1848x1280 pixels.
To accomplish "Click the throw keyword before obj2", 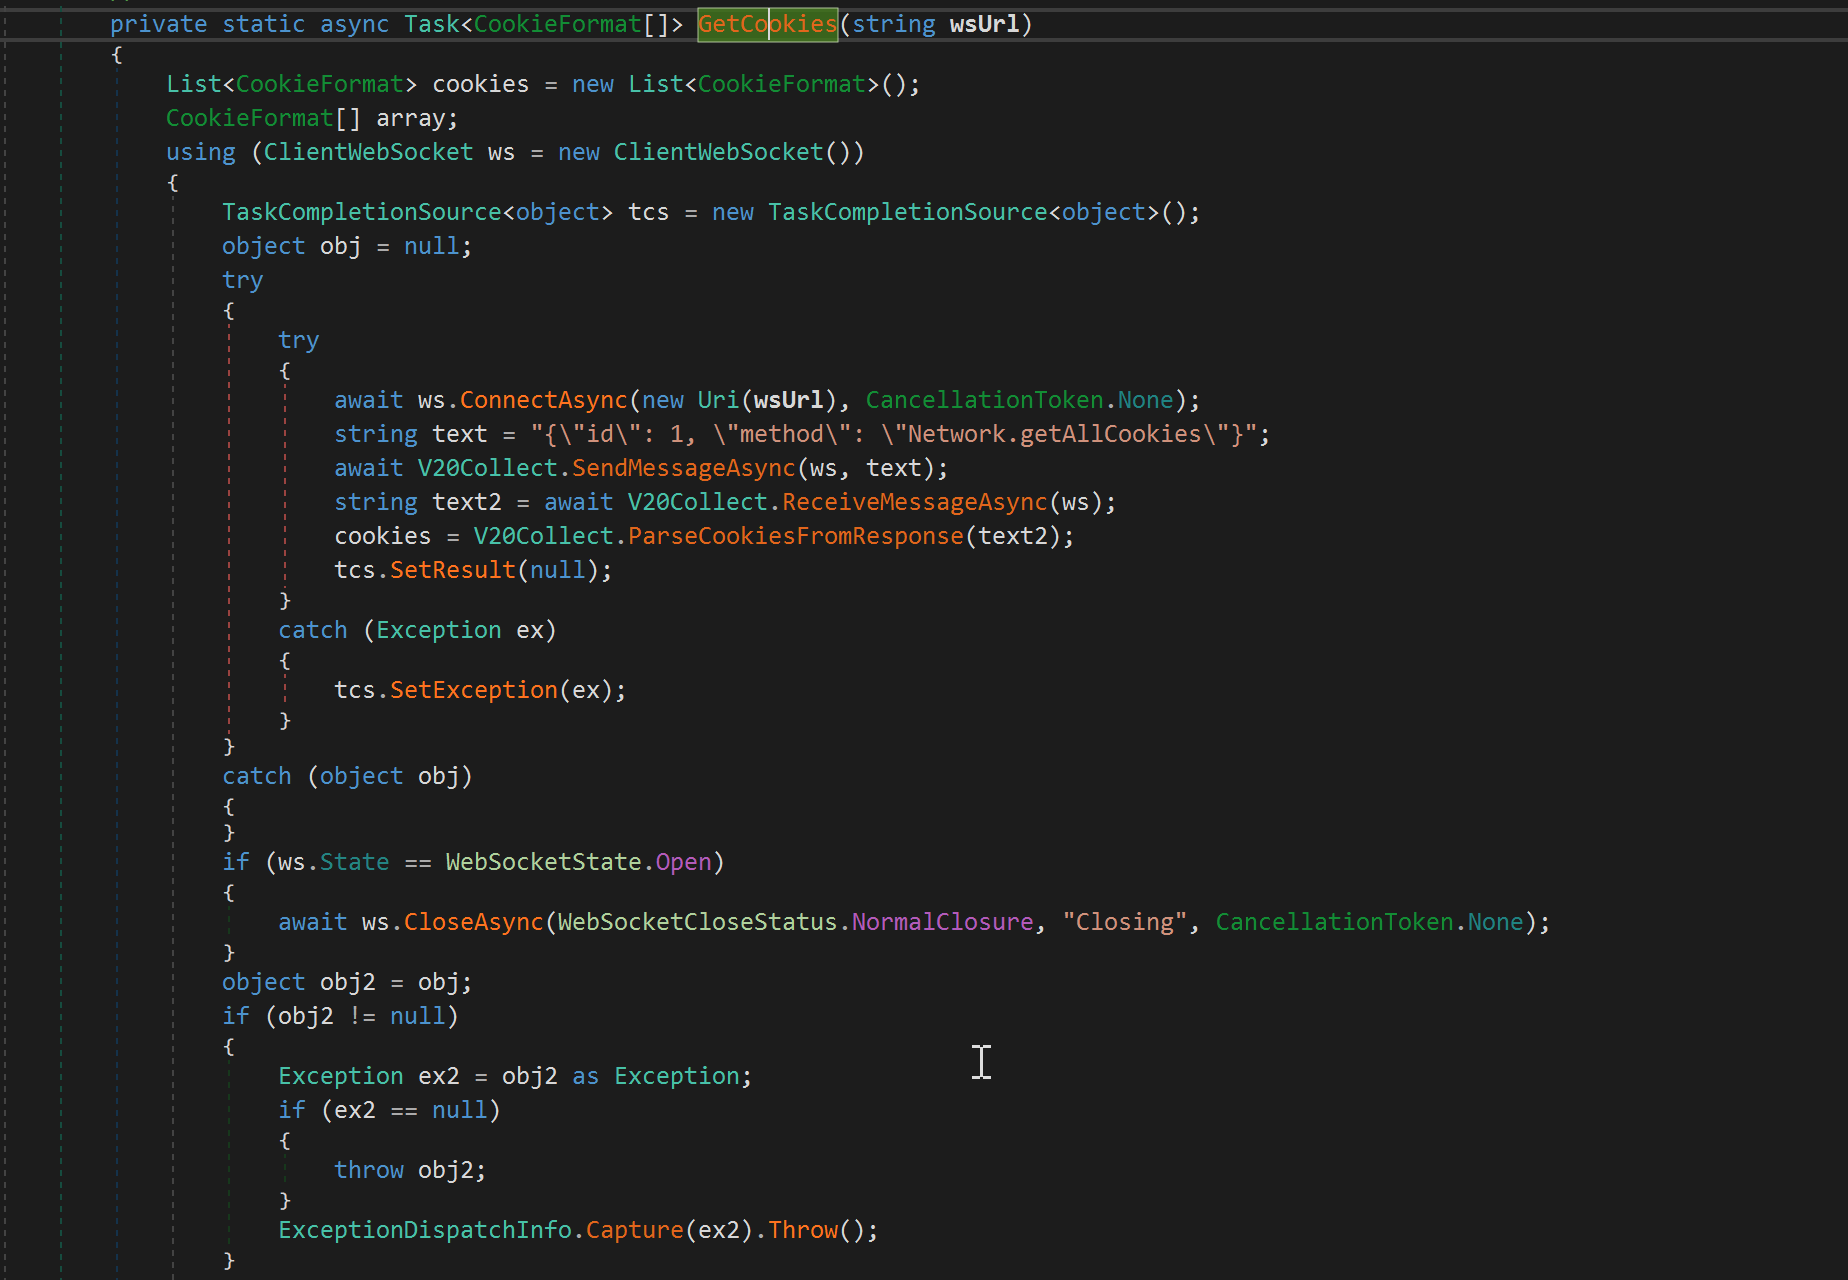I will pyautogui.click(x=368, y=1170).
